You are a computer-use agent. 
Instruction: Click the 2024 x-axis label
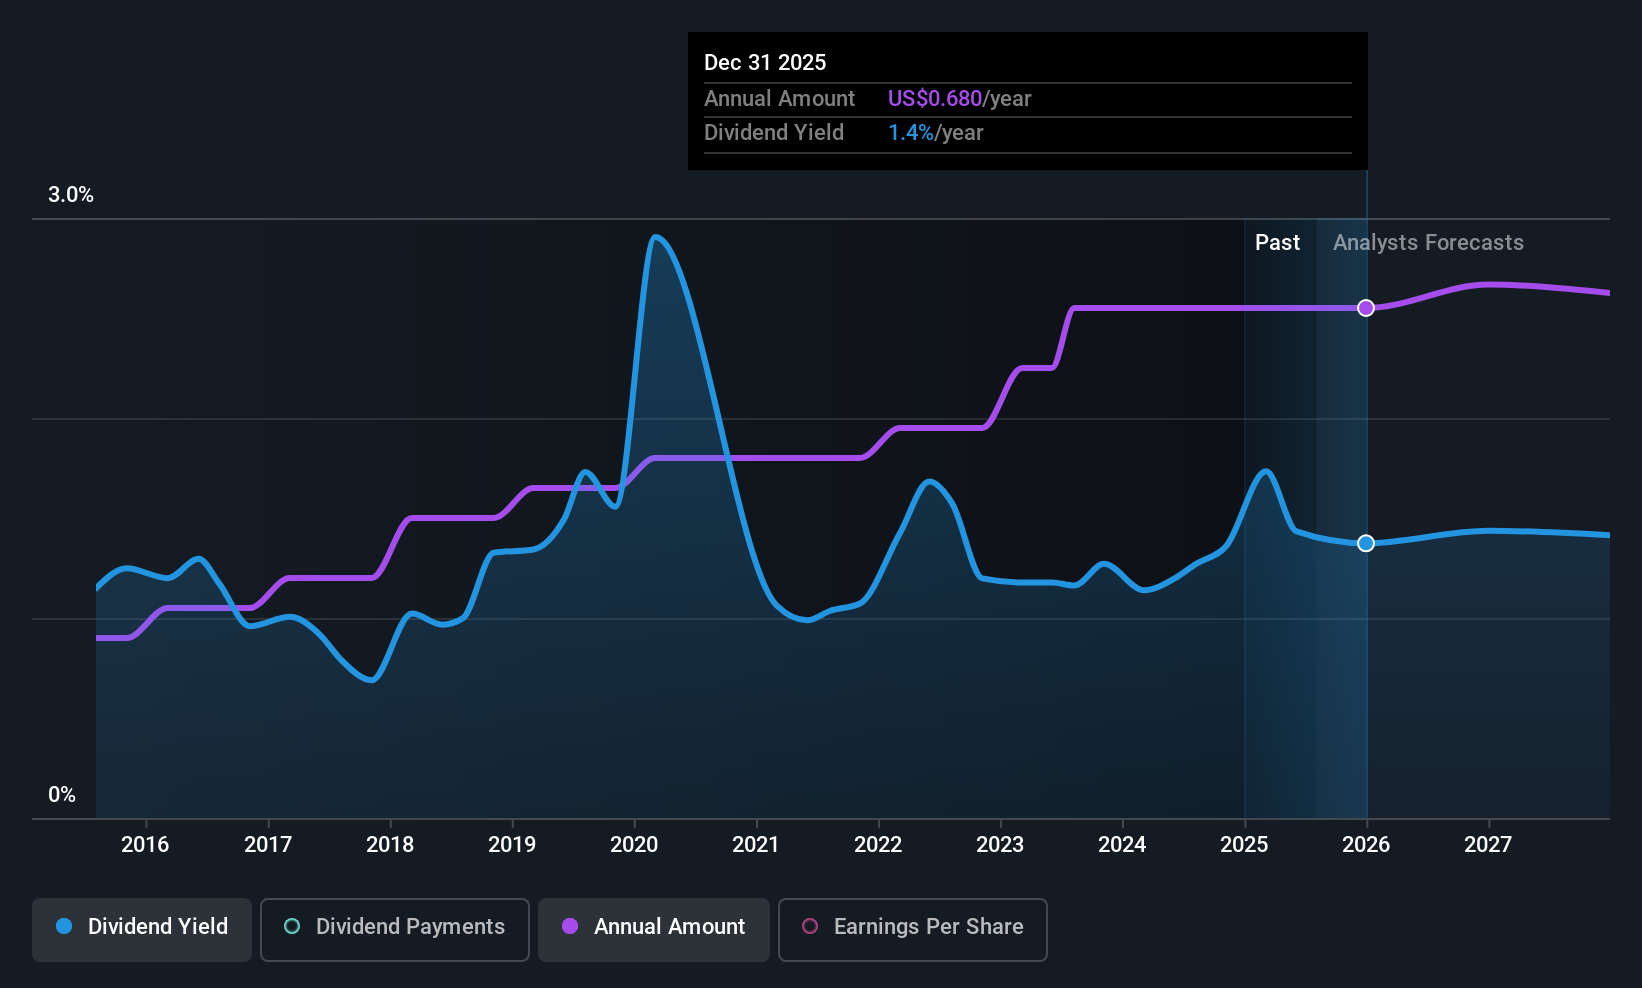1122,844
